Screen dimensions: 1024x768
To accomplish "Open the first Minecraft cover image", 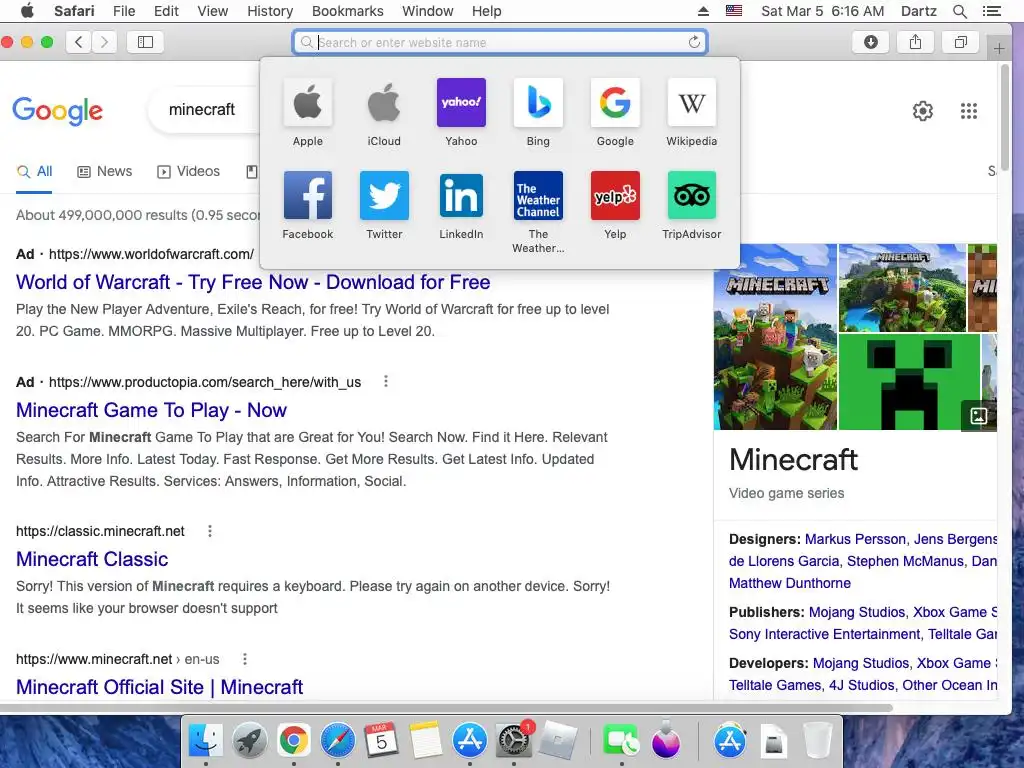I will click(775, 337).
